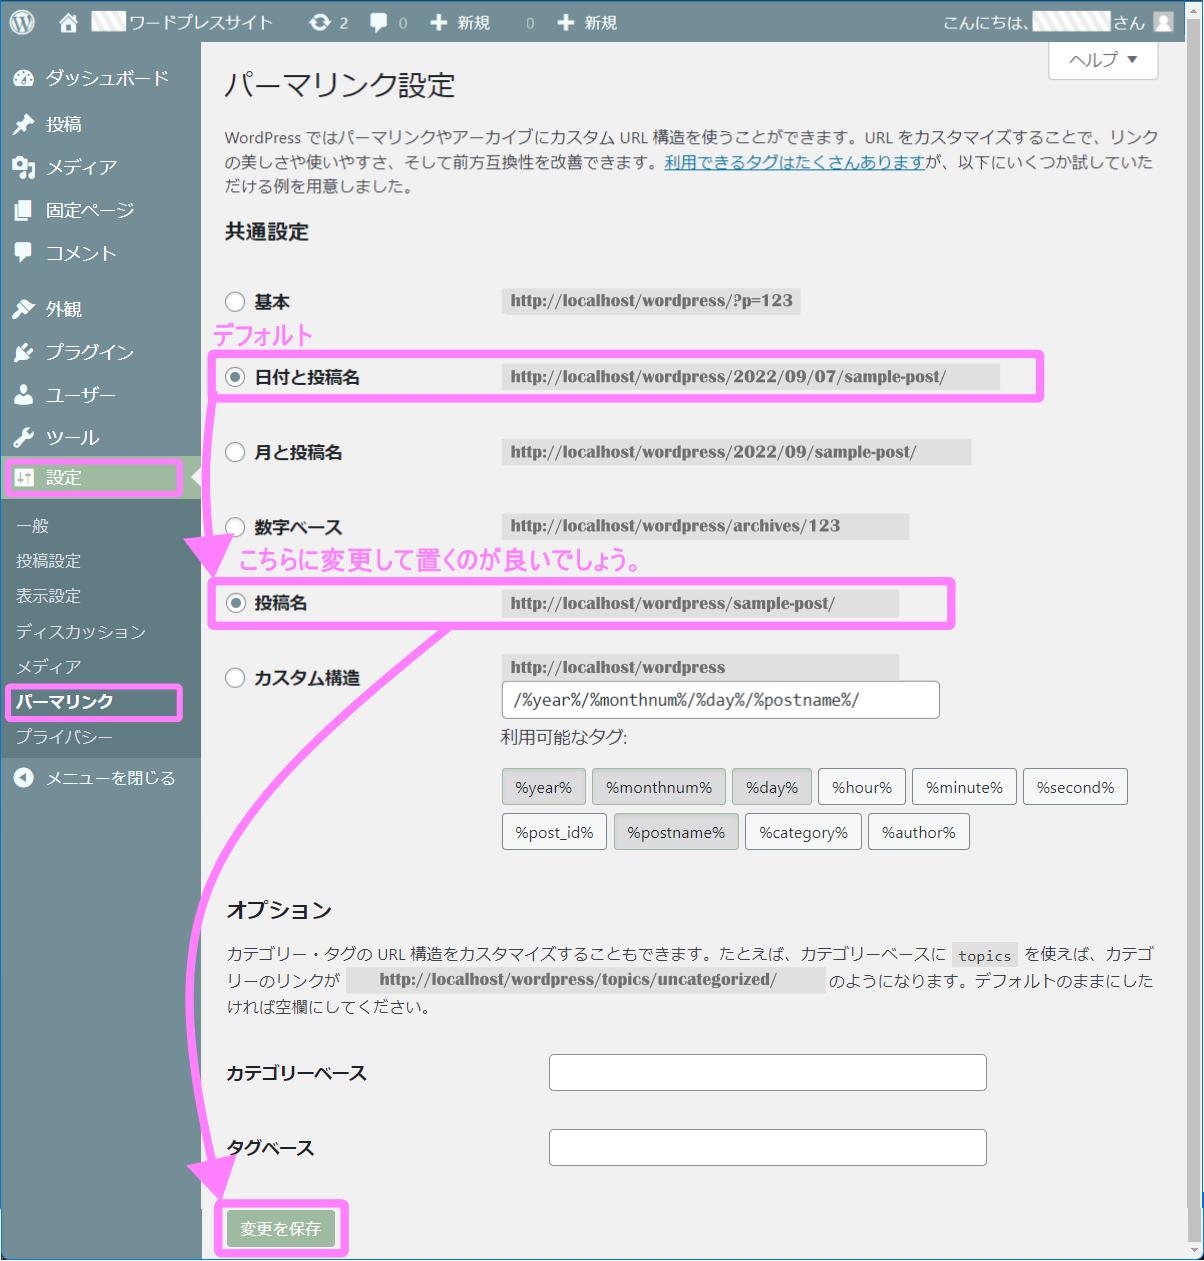1204x1261 pixels.
Task: Open プラグイン via the plug icon
Action: pyautogui.click(x=23, y=352)
